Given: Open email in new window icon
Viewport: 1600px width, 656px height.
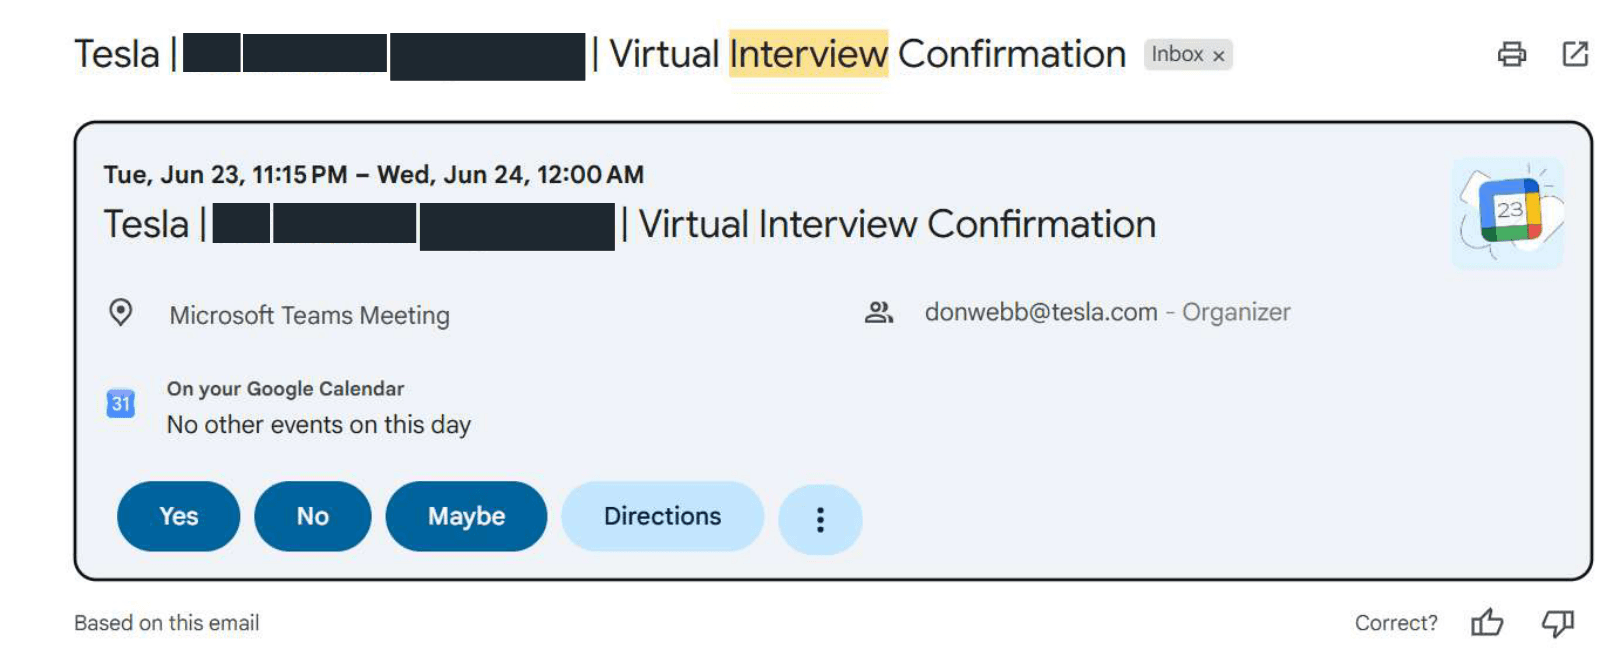Looking at the screenshot, I should [x=1575, y=54].
